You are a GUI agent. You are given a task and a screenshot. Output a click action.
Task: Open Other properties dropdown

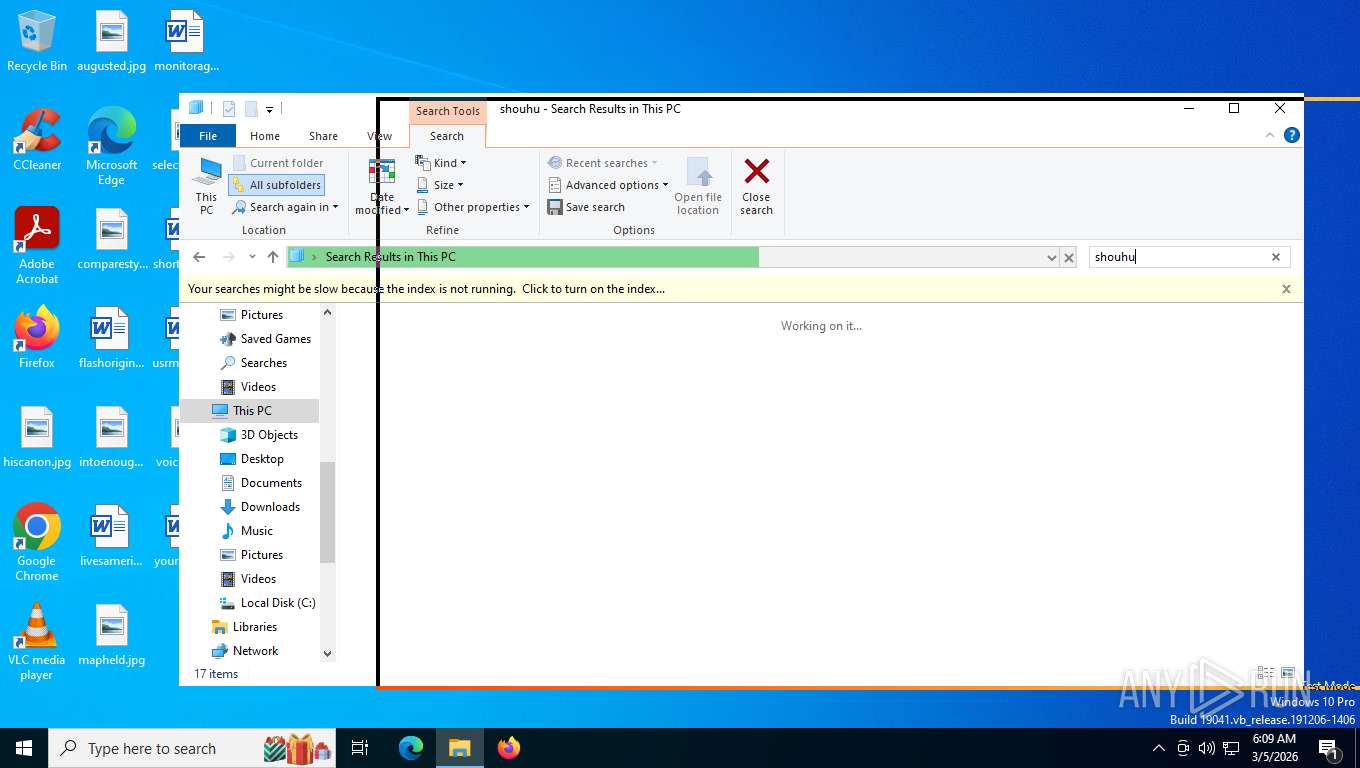click(473, 207)
